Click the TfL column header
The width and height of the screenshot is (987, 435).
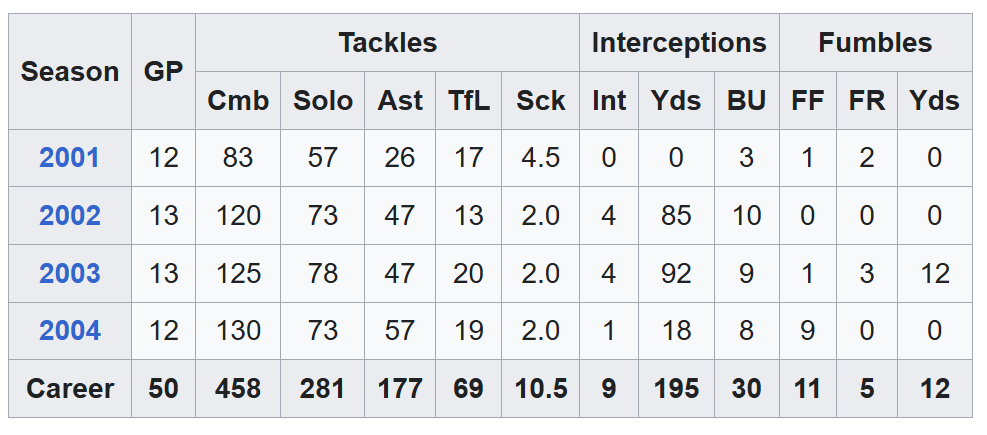[468, 101]
